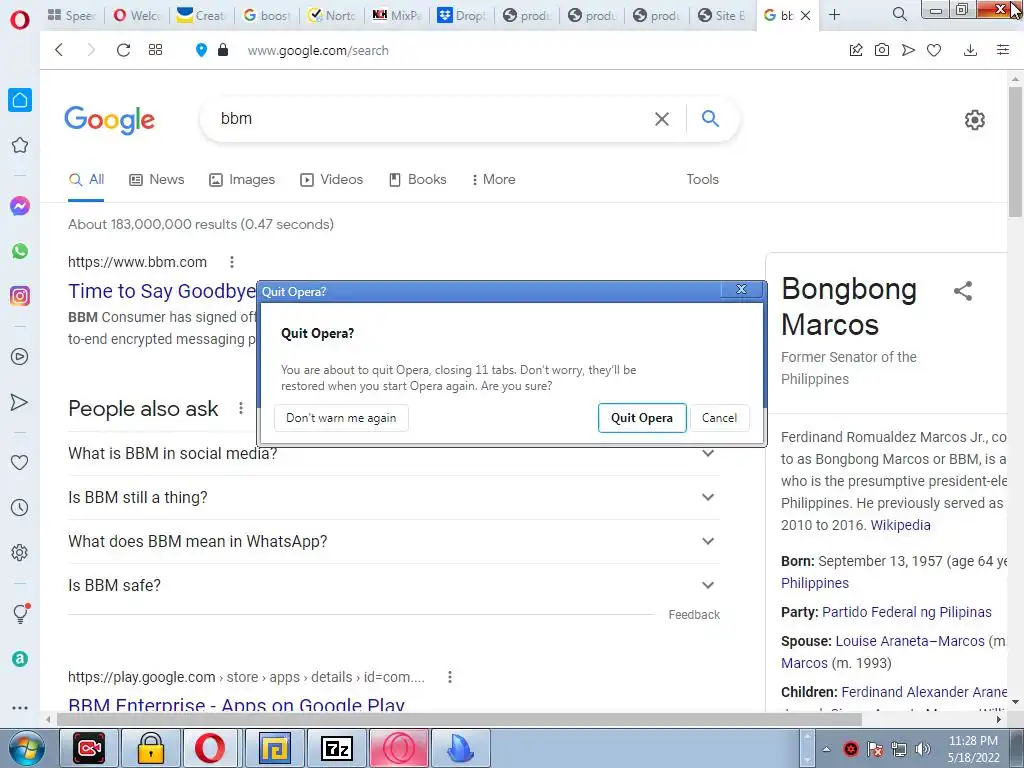Select the Videos search tab

331,179
